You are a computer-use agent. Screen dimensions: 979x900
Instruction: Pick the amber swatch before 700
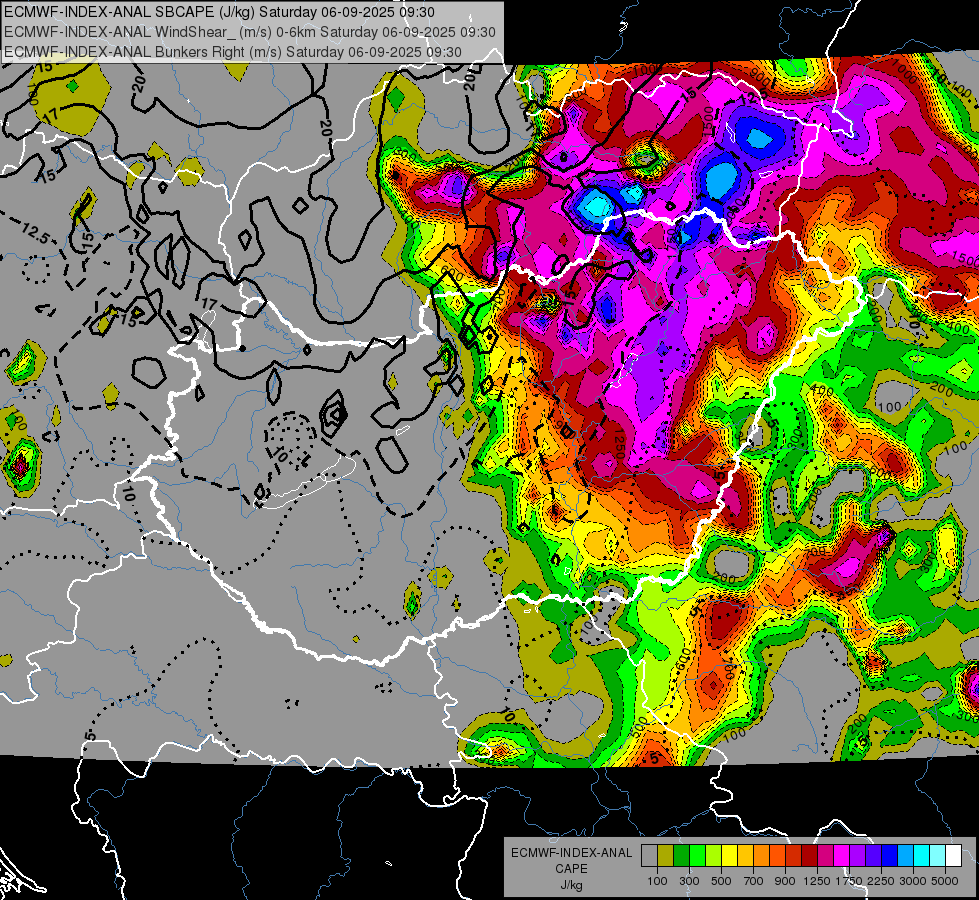click(745, 856)
